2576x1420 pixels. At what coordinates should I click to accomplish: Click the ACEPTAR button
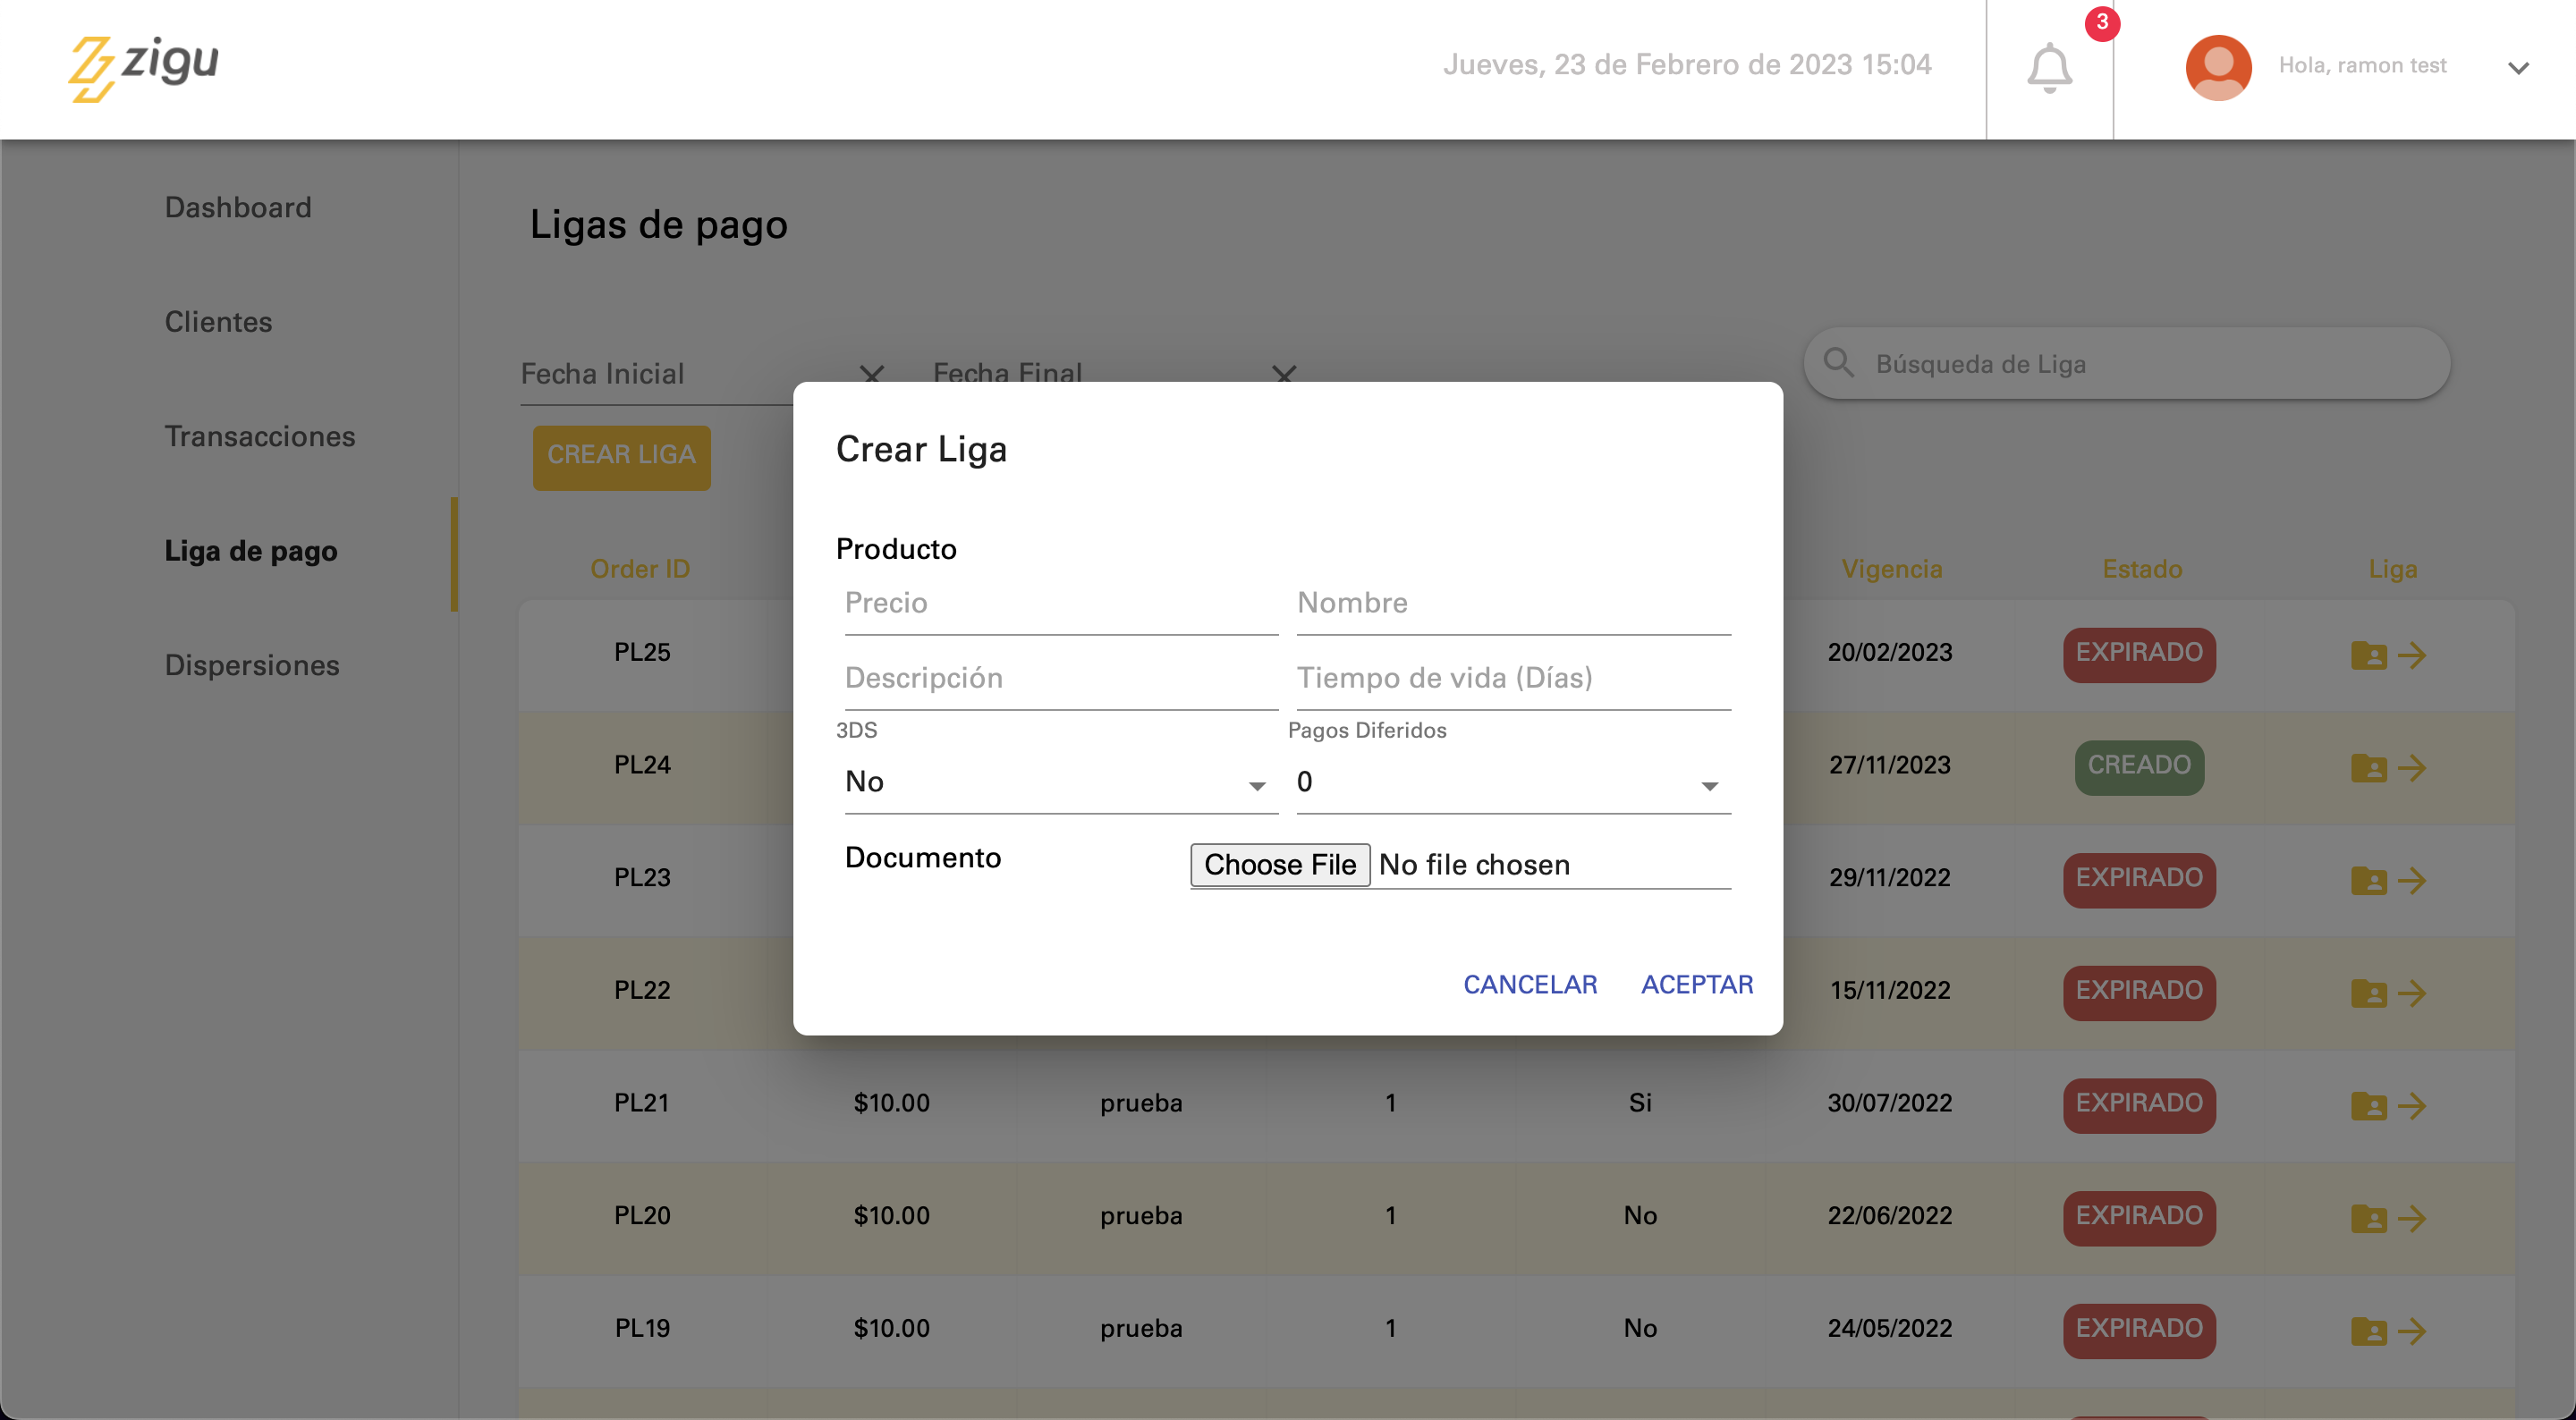pos(1696,984)
